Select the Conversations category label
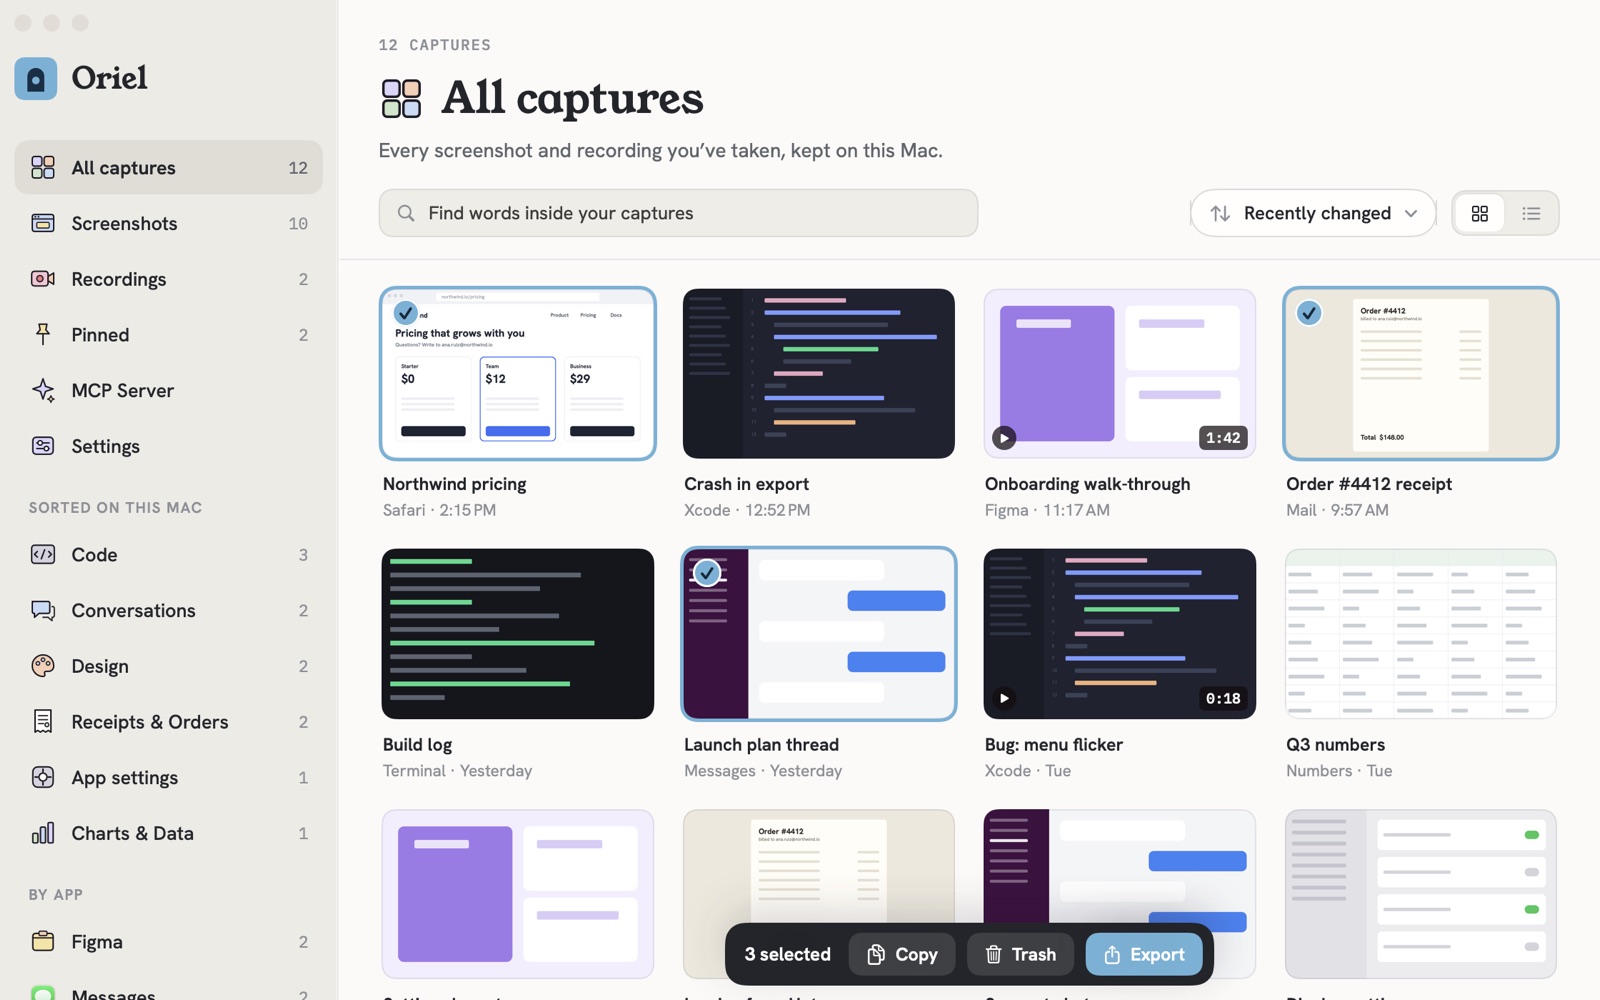The width and height of the screenshot is (1600, 1000). click(133, 610)
